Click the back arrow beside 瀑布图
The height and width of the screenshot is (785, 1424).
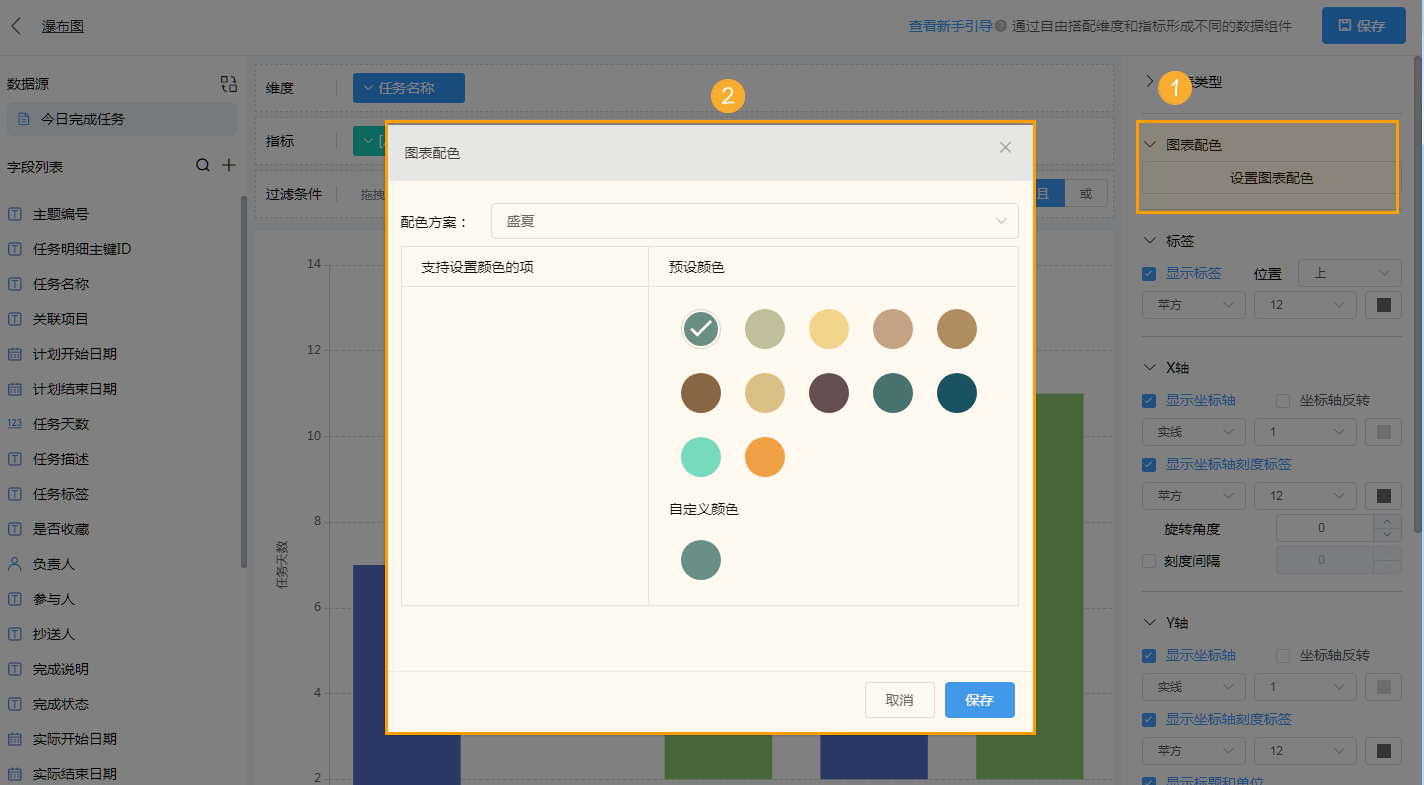tap(16, 25)
